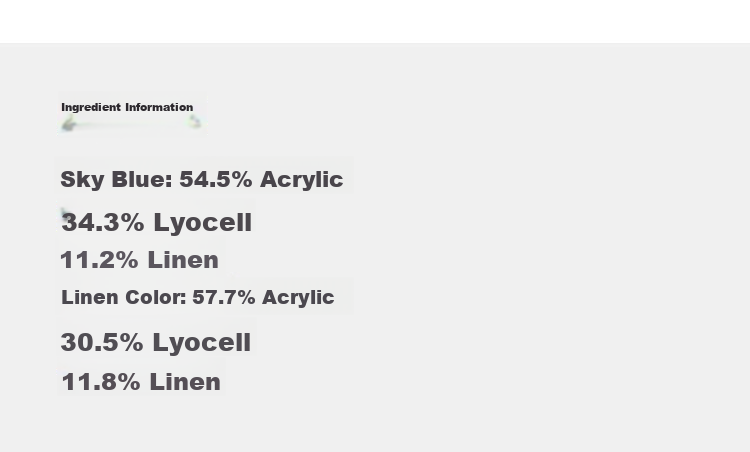Click the 30.5% figure
Viewport: 750px width, 452px height.
102,342
